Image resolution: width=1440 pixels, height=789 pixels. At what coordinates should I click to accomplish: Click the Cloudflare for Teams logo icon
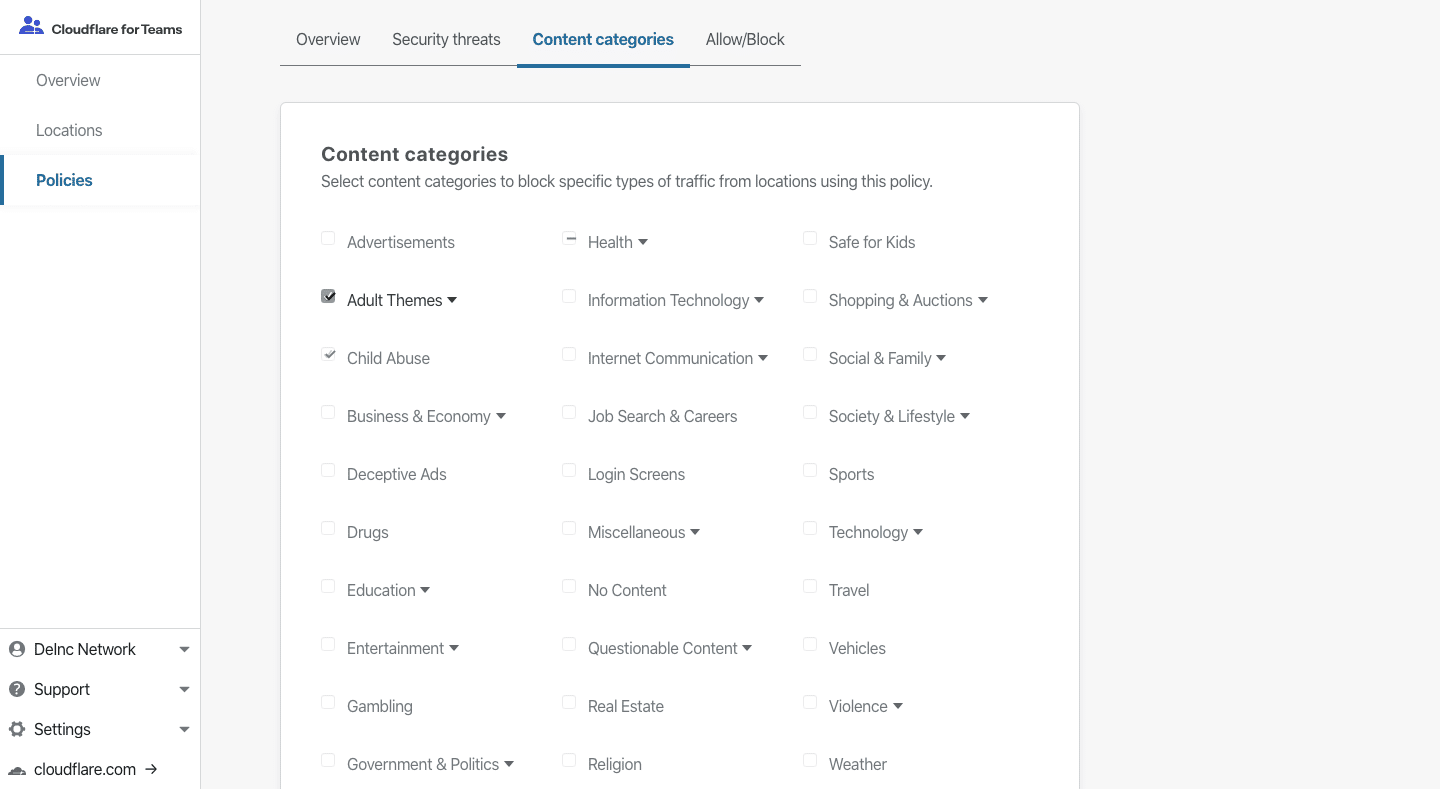pyautogui.click(x=31, y=27)
